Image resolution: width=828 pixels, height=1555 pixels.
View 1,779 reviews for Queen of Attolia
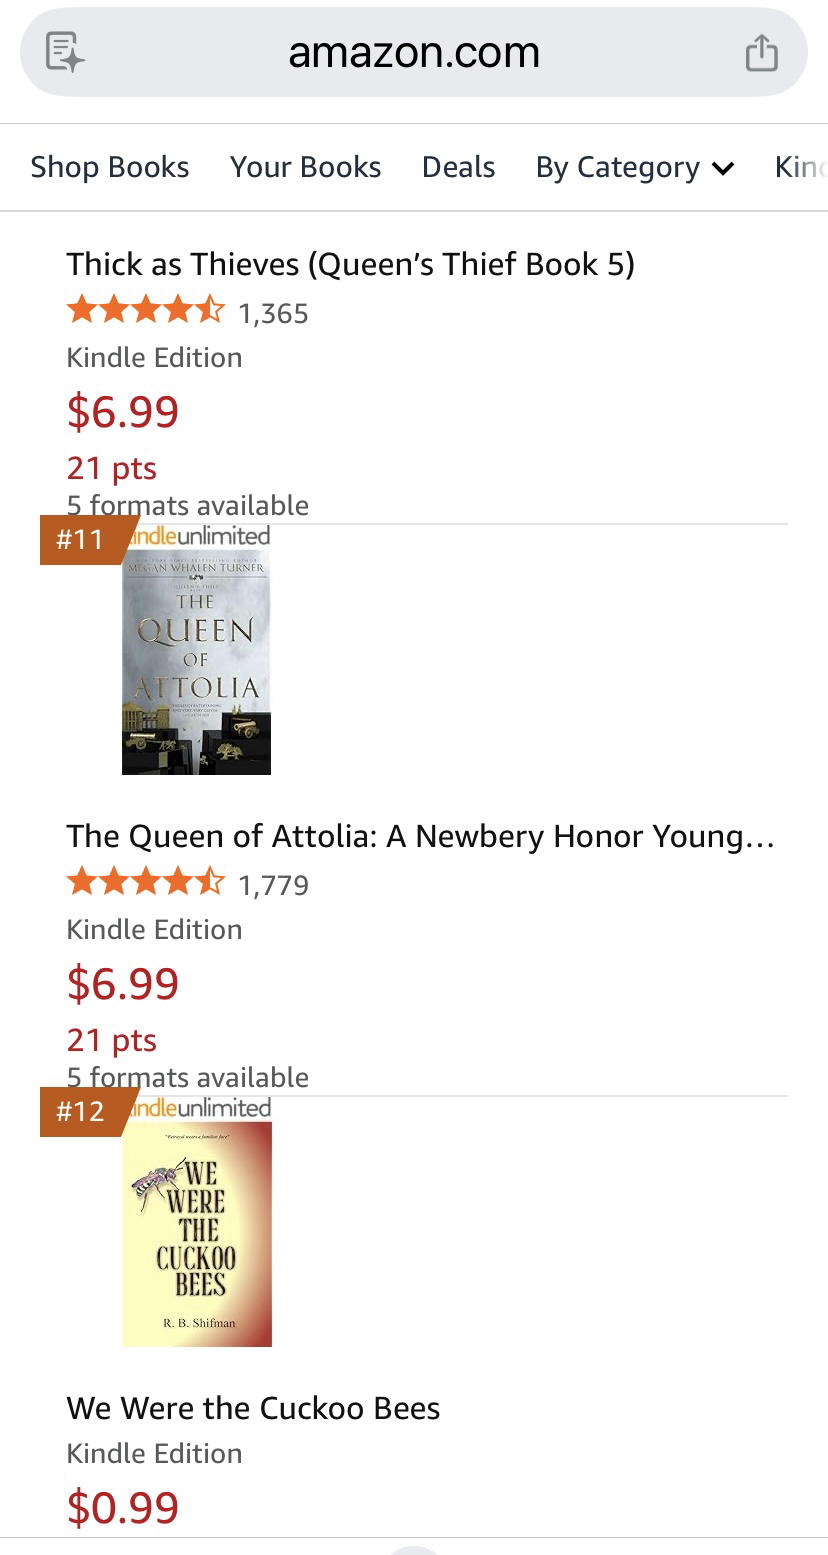click(273, 886)
